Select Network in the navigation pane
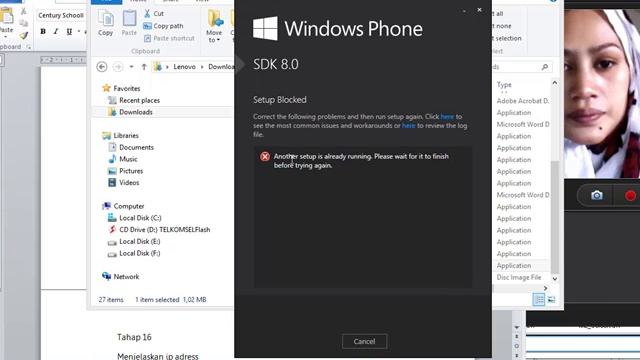 (x=121, y=277)
